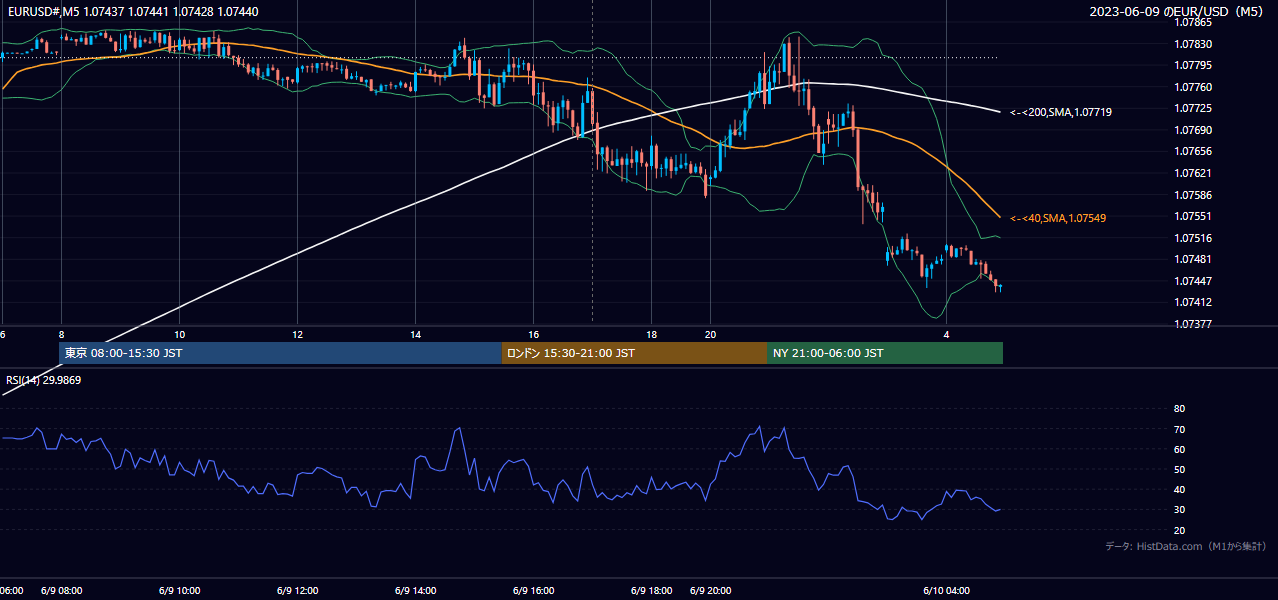Click price axis value 1.07830
The width and height of the screenshot is (1278, 600).
pyautogui.click(x=1193, y=44)
